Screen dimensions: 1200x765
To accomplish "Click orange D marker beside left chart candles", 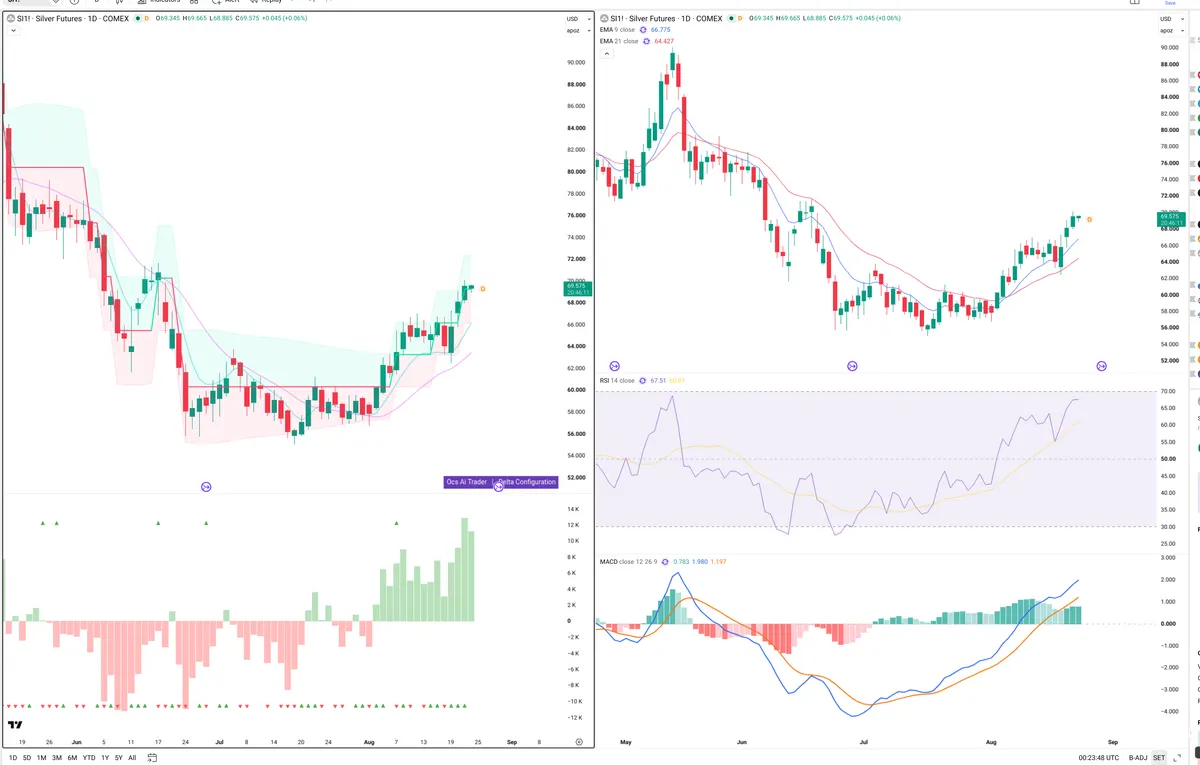I will point(483,289).
